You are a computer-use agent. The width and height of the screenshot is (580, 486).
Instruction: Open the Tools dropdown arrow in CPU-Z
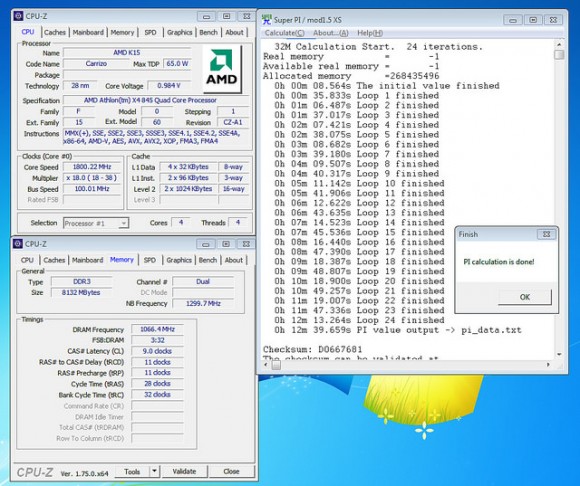[154, 471]
